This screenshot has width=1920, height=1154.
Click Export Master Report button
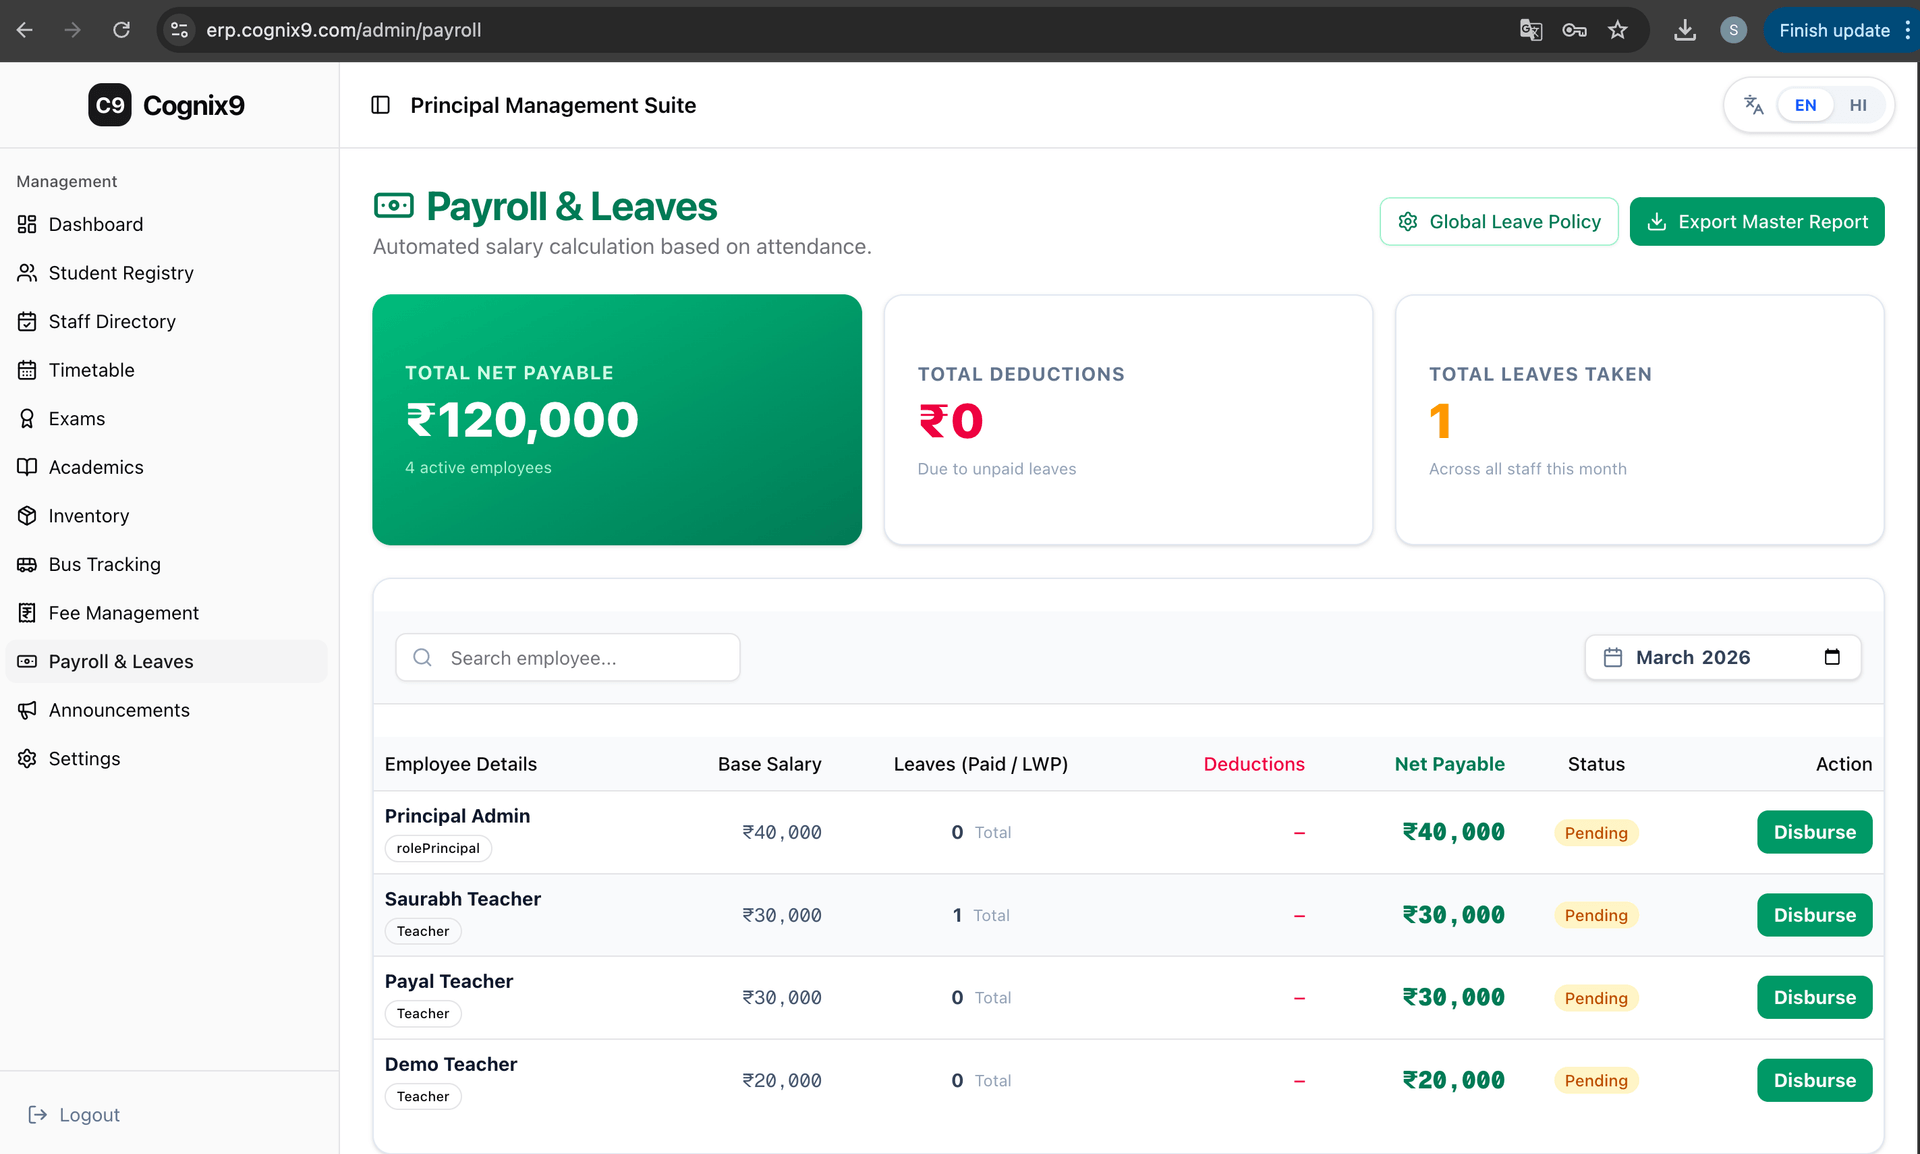[1757, 221]
